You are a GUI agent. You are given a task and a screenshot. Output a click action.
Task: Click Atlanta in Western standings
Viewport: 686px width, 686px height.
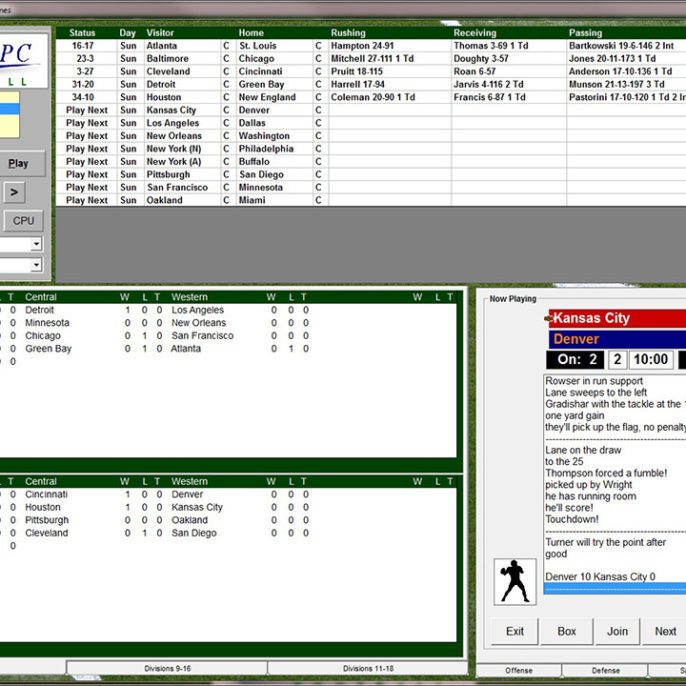(x=186, y=349)
